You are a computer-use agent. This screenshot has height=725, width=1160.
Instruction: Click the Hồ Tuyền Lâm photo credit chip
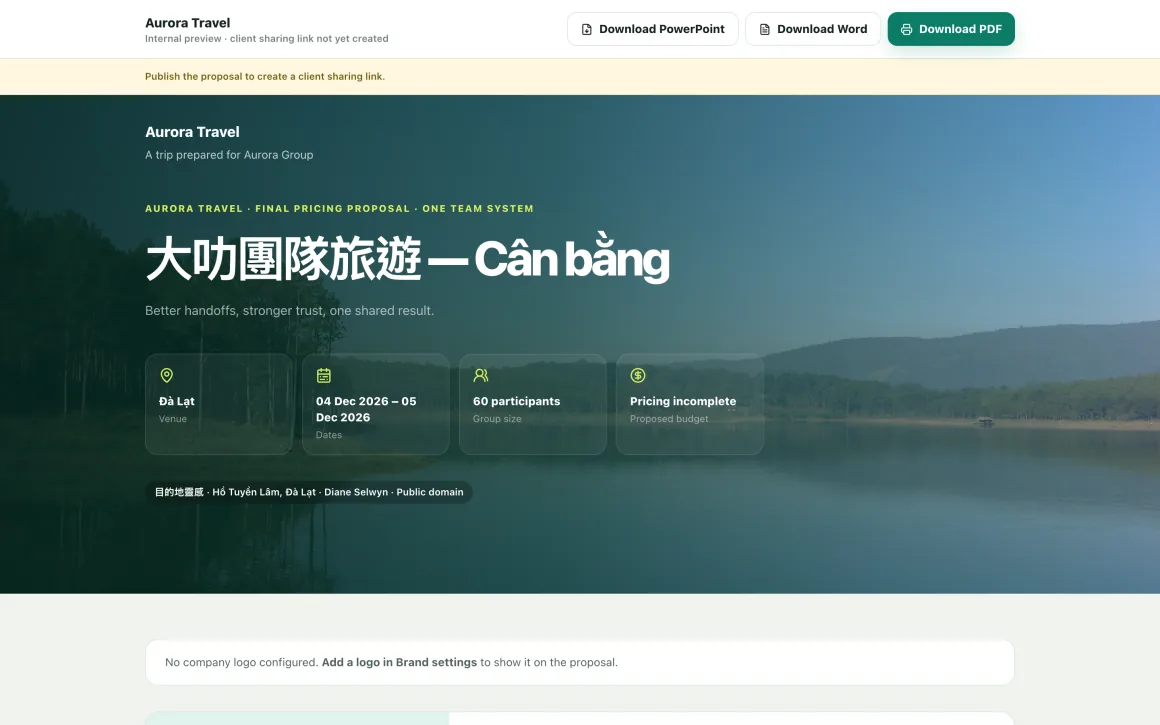pyautogui.click(x=308, y=492)
